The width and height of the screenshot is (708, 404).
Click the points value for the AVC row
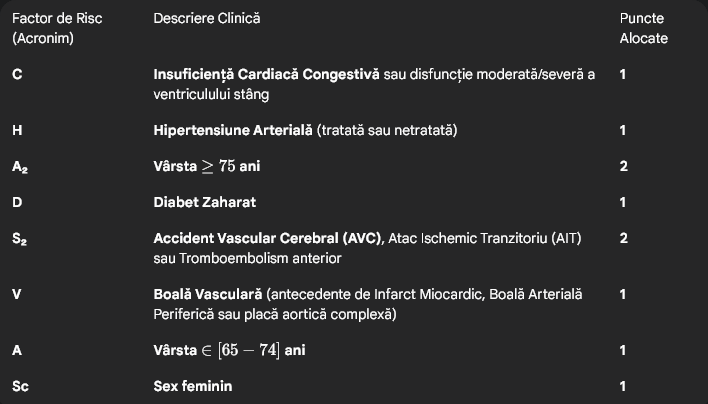click(623, 239)
